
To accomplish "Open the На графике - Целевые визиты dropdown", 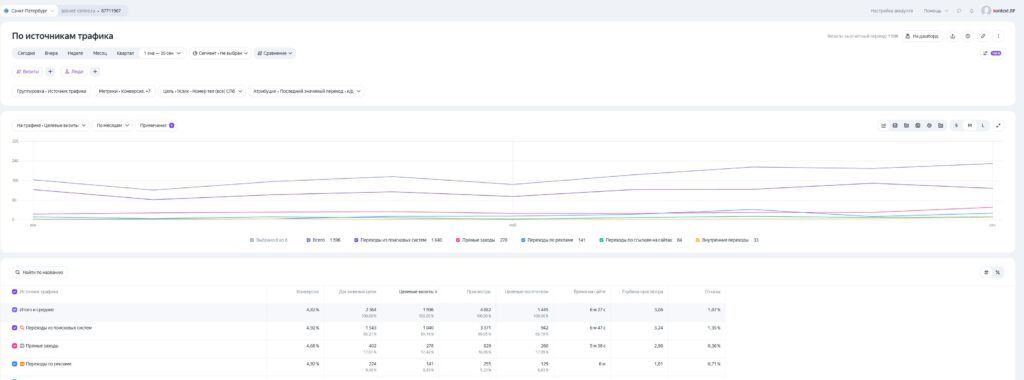I will pyautogui.click(x=52, y=125).
